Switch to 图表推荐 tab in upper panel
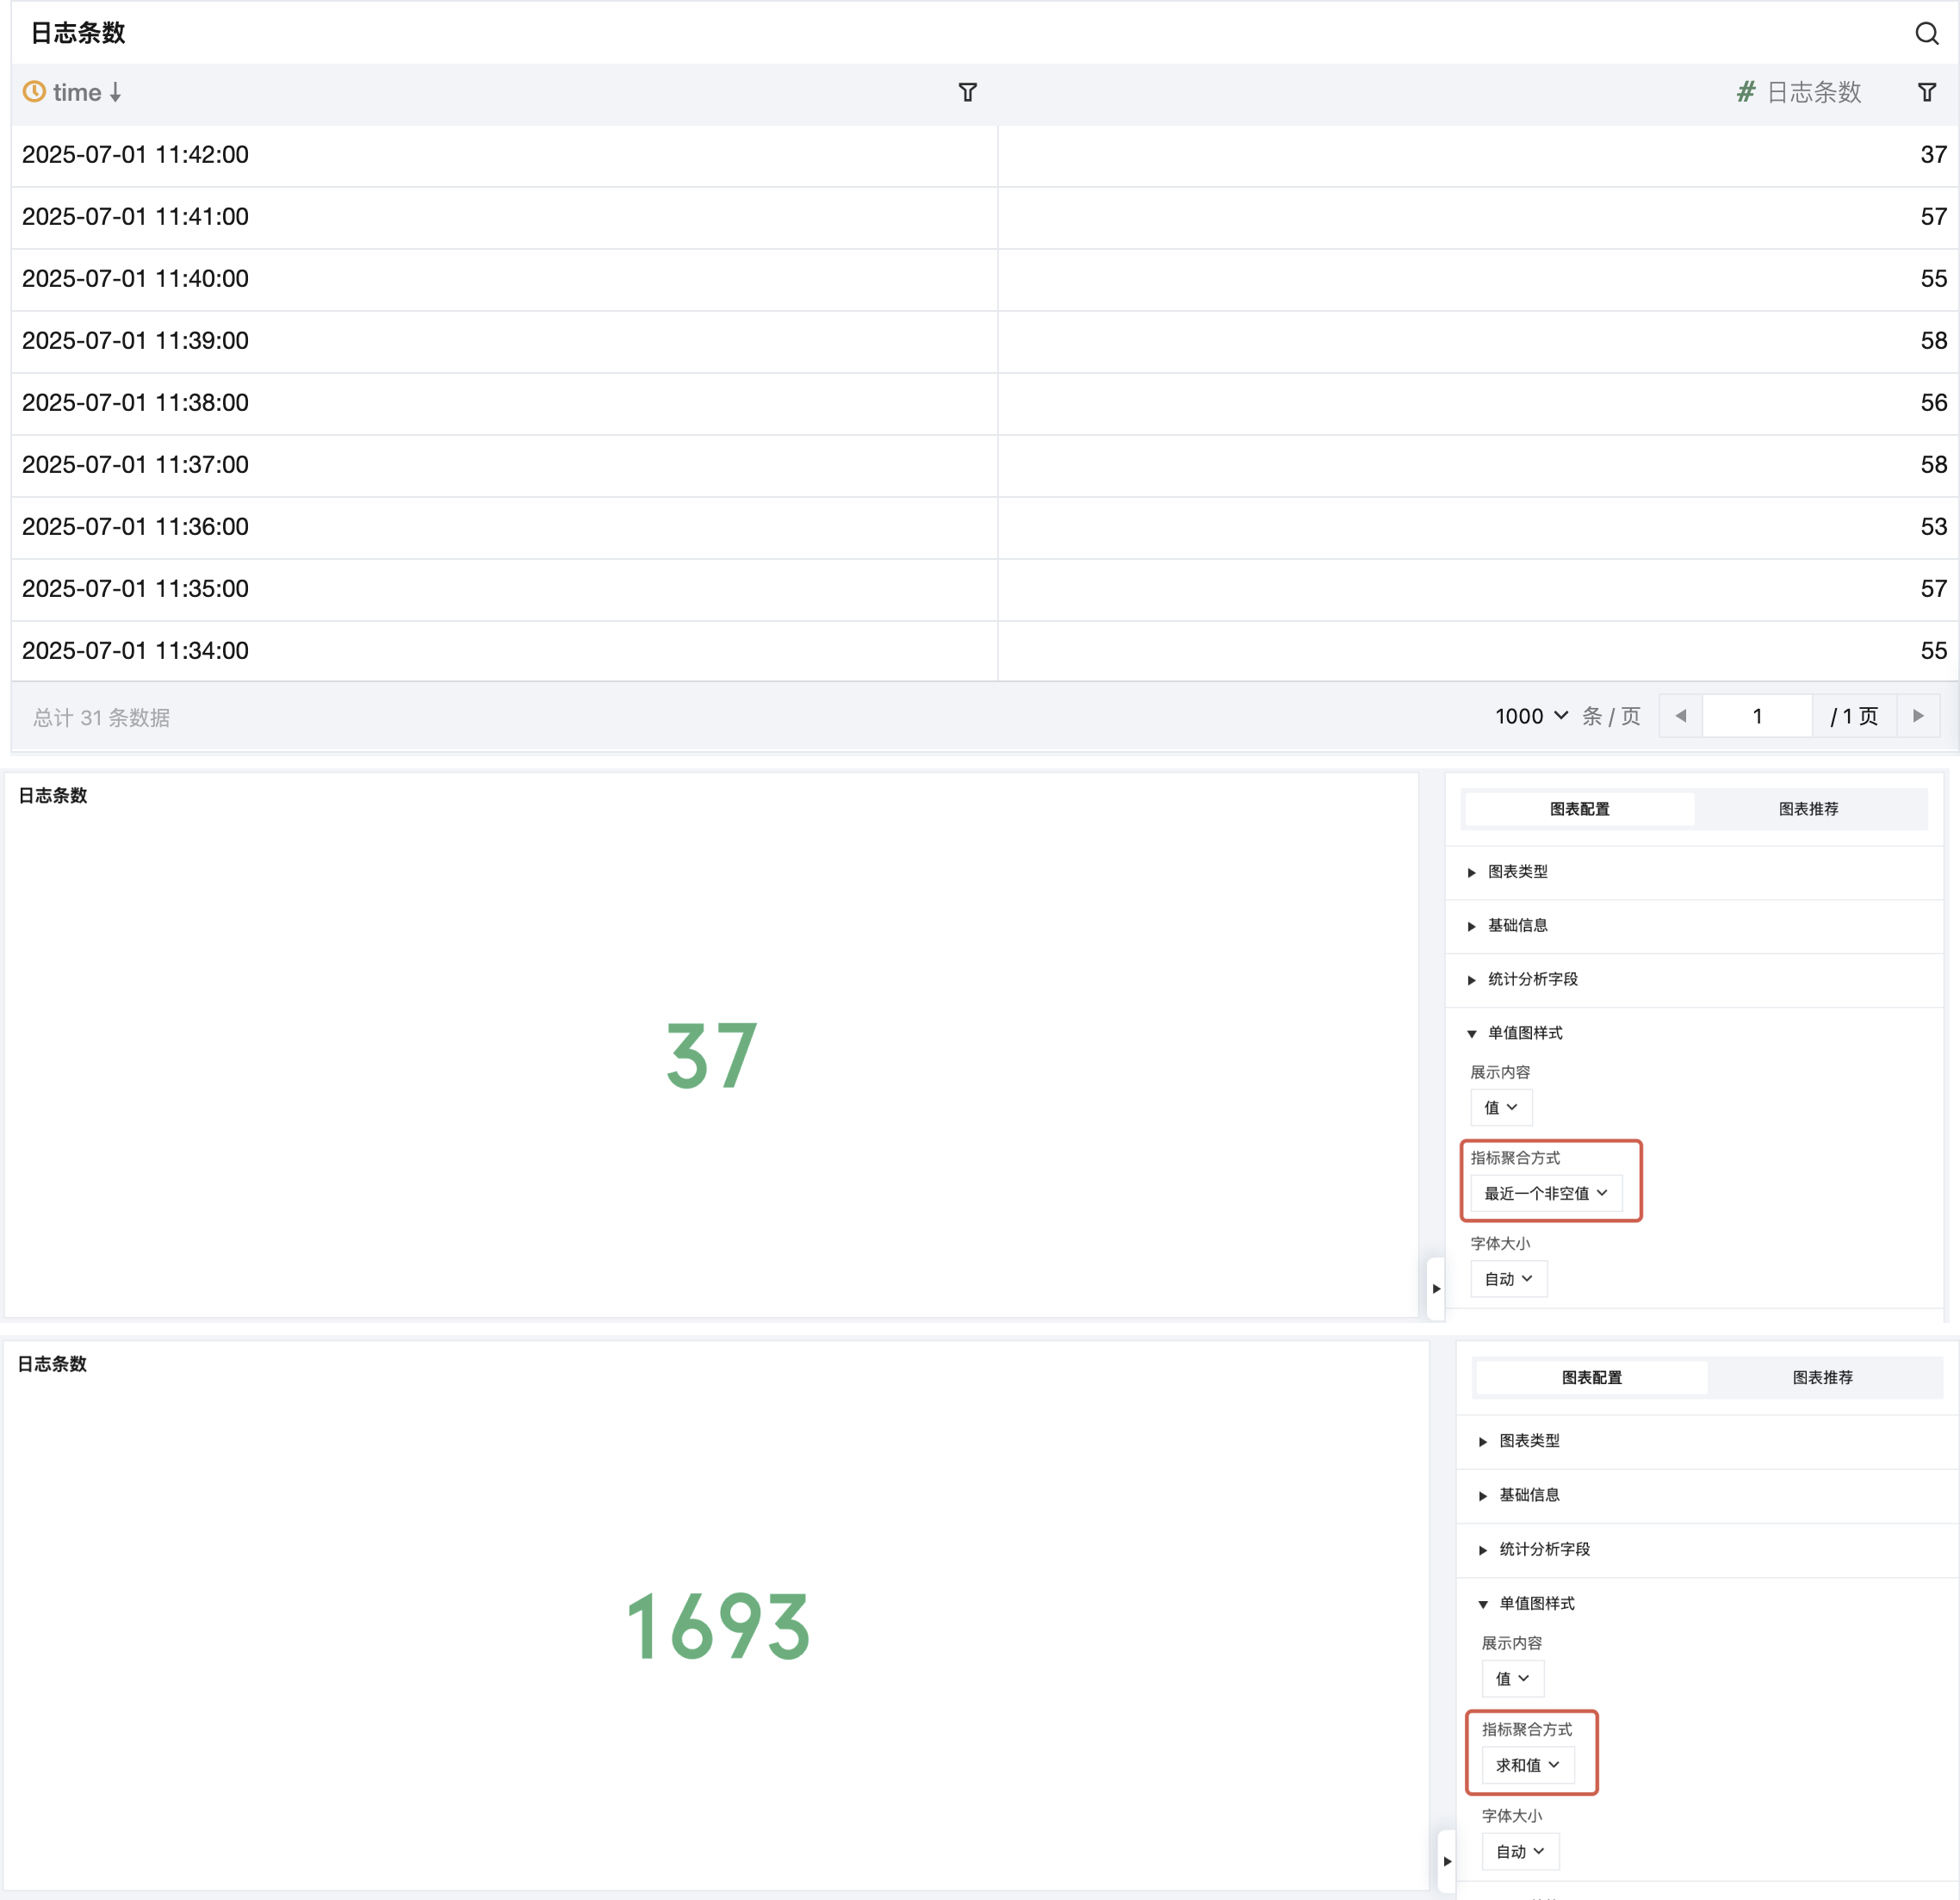 1808,809
